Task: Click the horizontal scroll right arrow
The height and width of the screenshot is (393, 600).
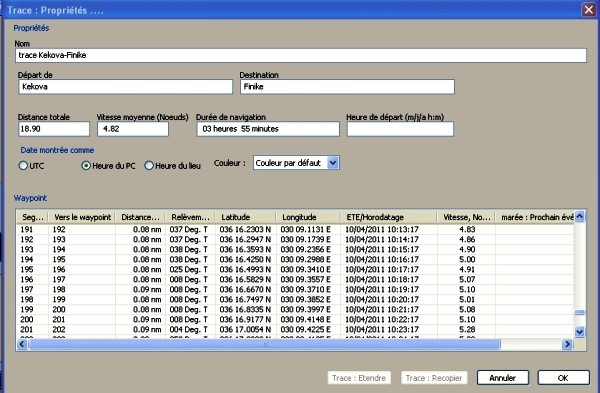Action: (x=567, y=344)
